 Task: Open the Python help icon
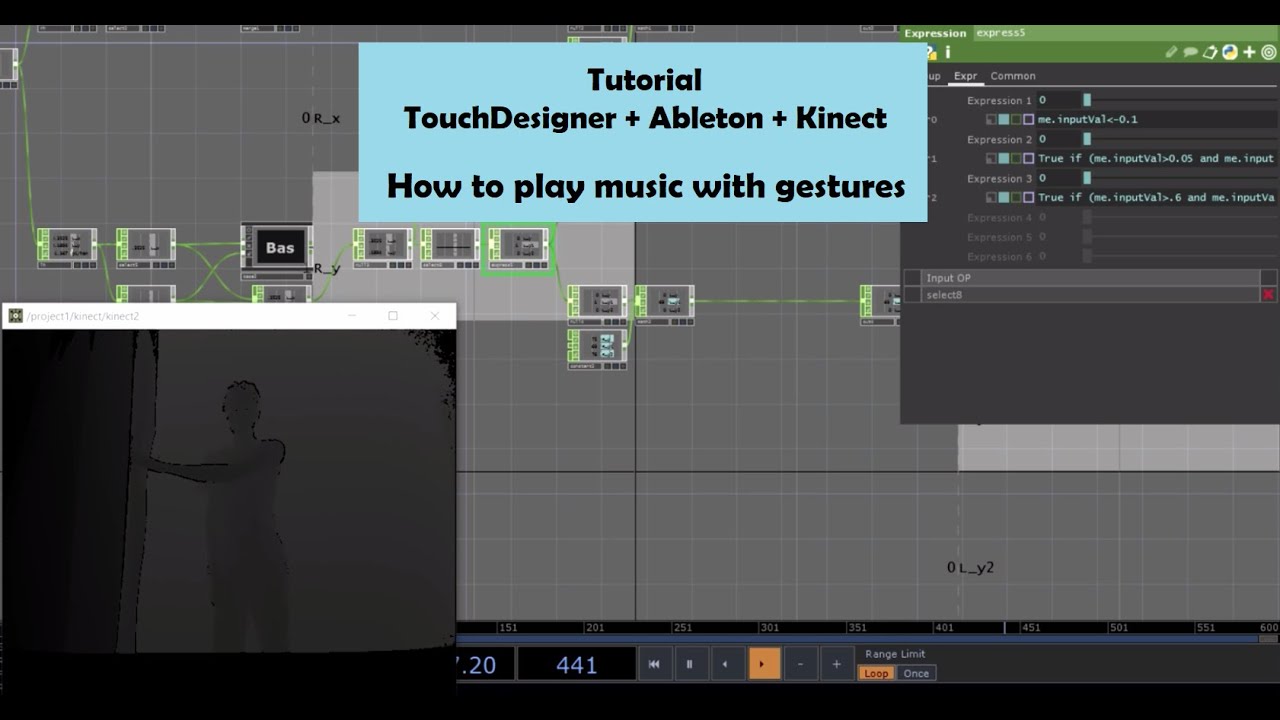pos(1229,52)
